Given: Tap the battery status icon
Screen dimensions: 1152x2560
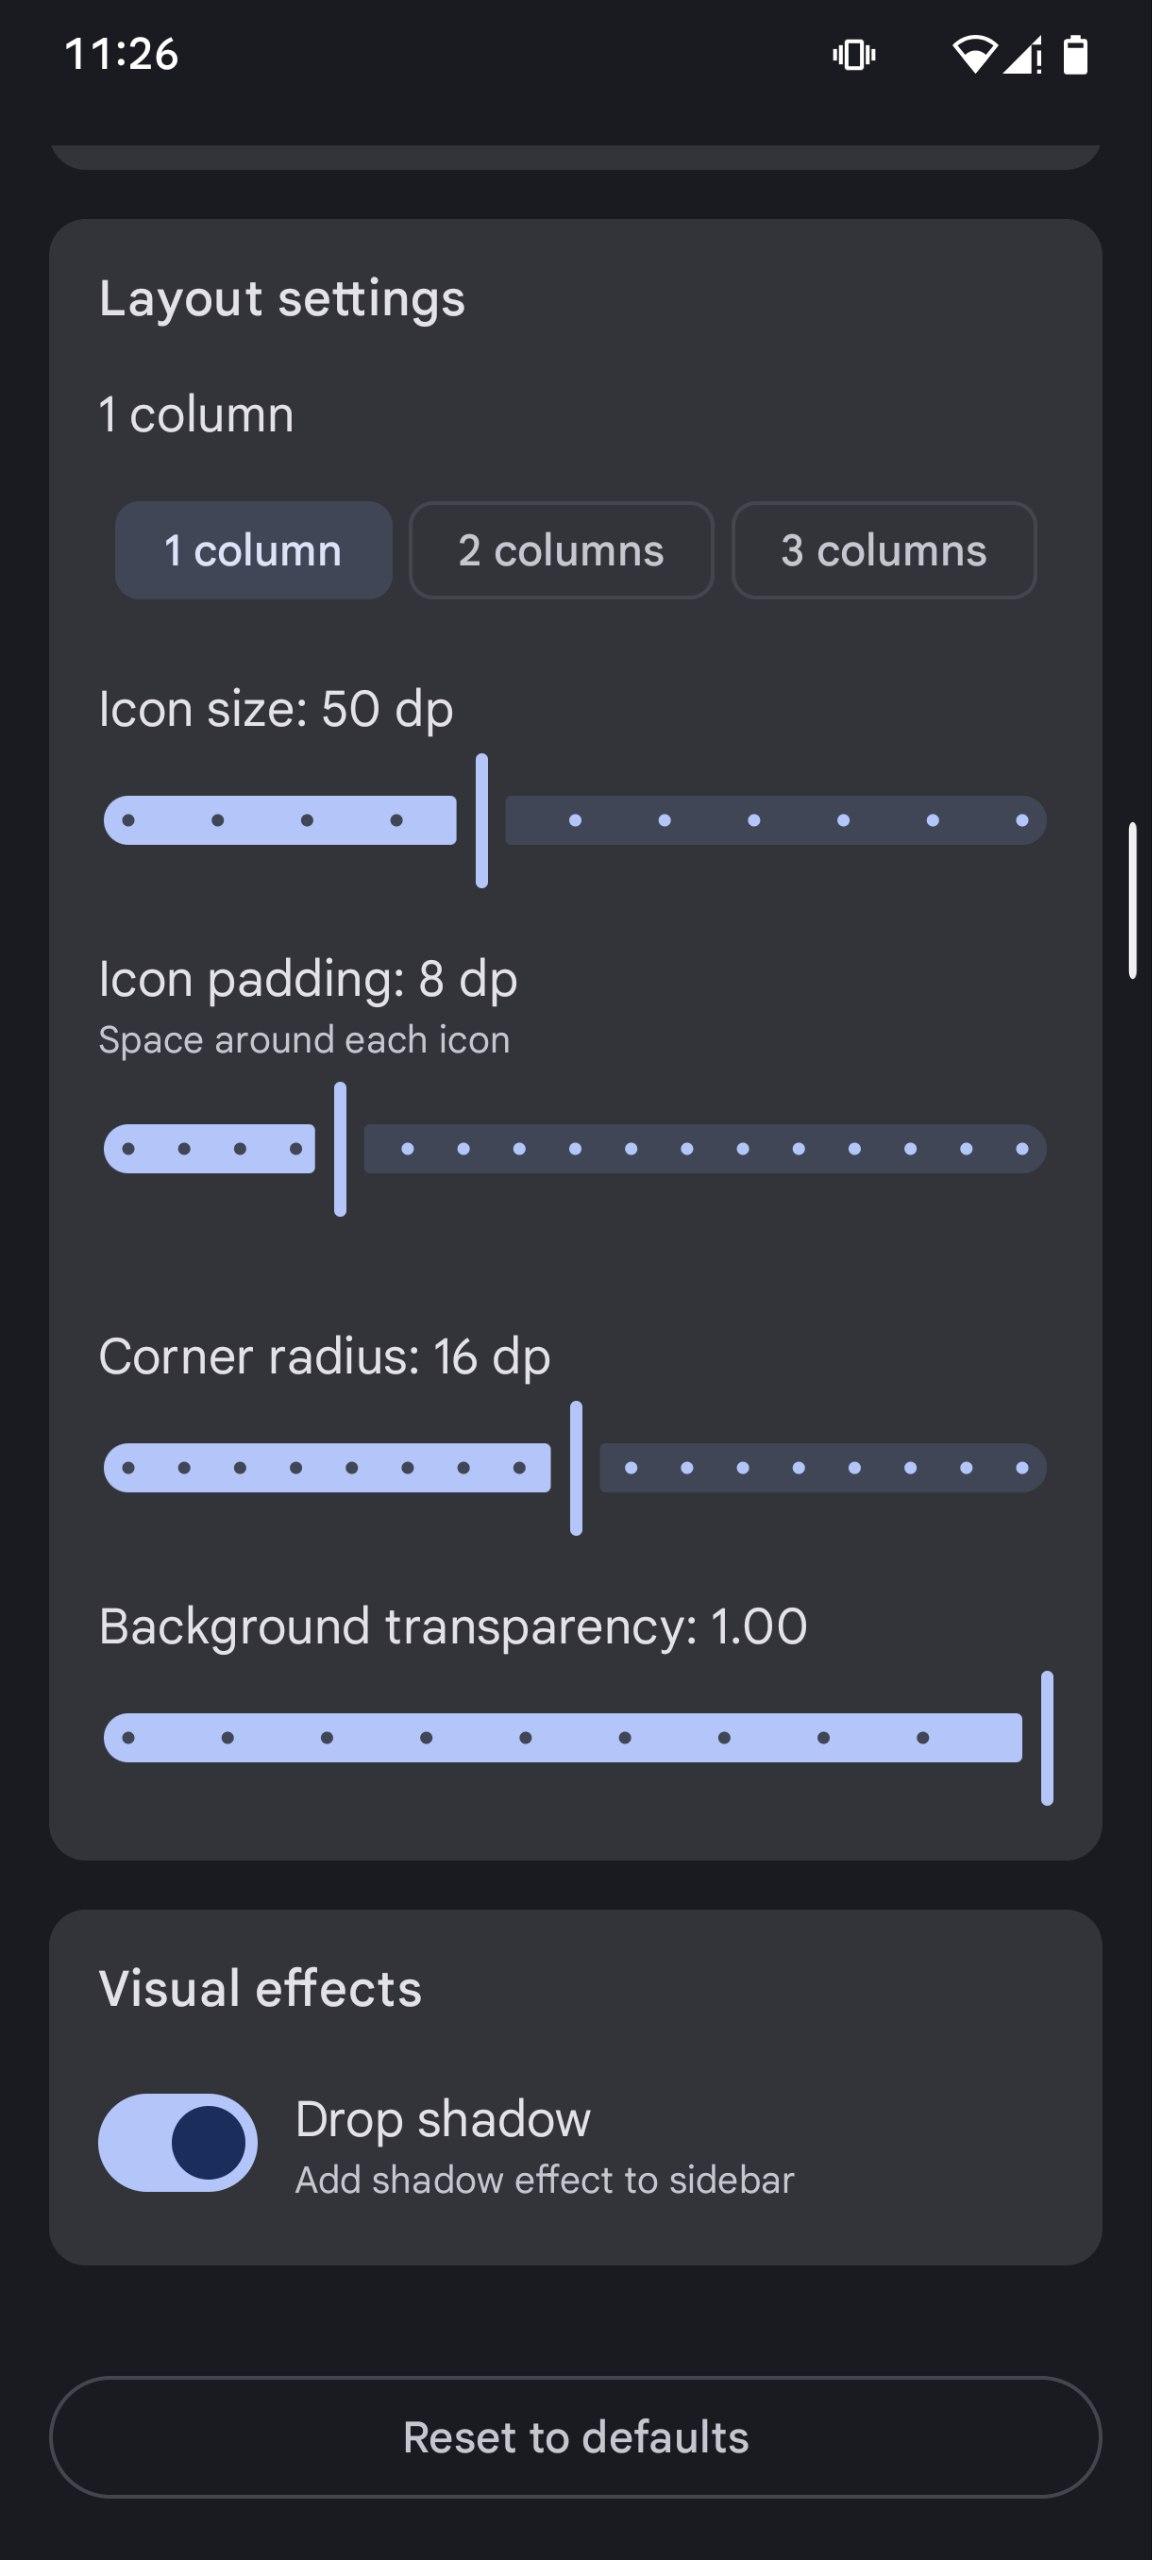Looking at the screenshot, I should point(1075,55).
